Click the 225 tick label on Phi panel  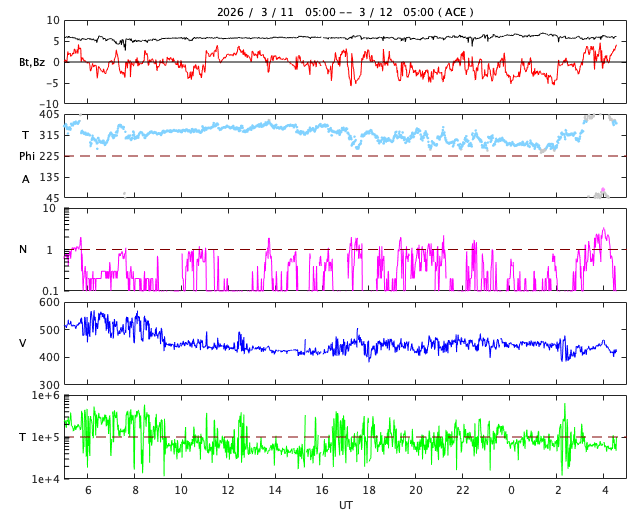point(48,156)
